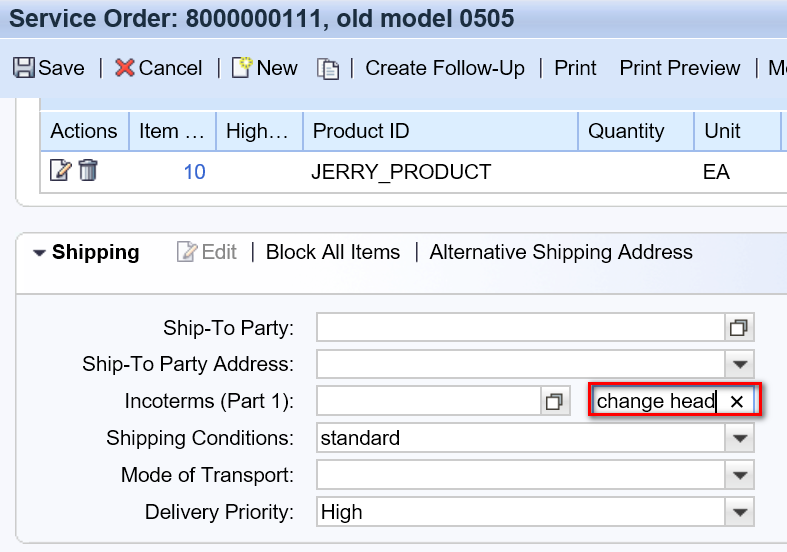Click the Ship-To Party input field
Viewport: 787px width, 552px height.
[x=521, y=328]
